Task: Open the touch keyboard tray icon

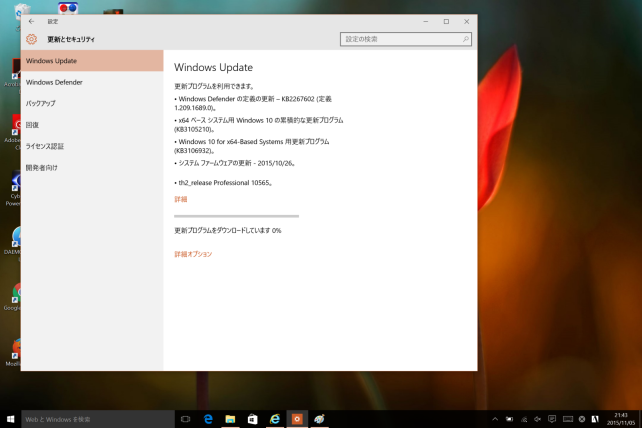Action: point(567,419)
